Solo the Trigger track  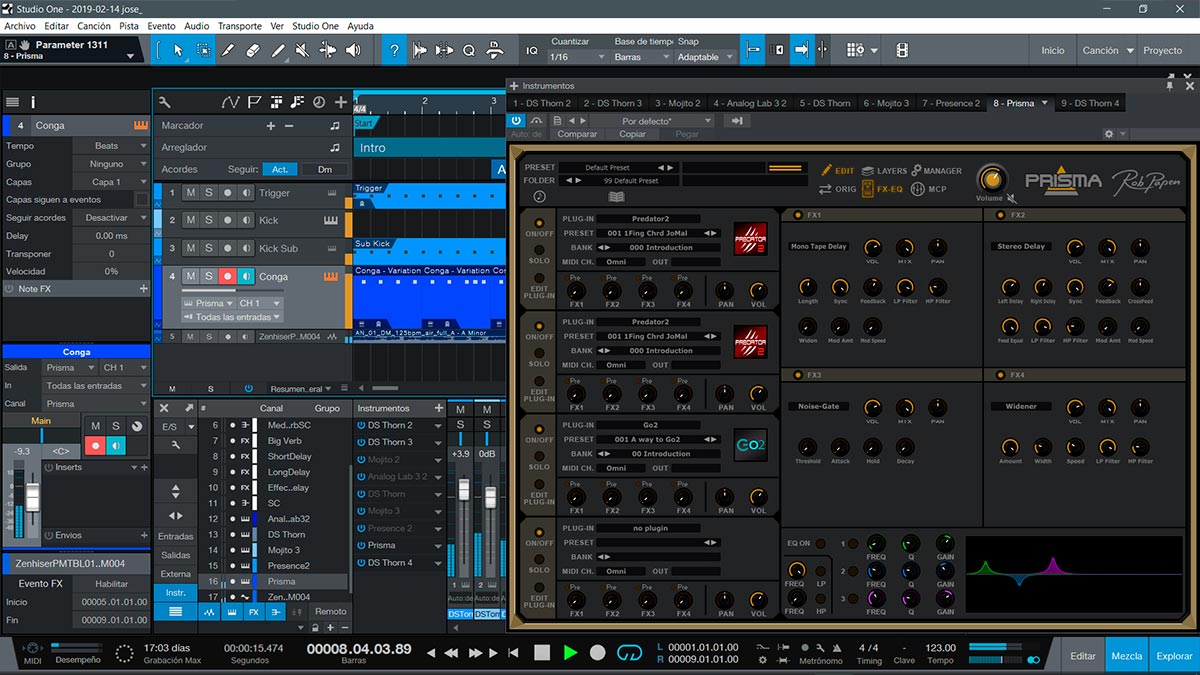click(x=209, y=192)
